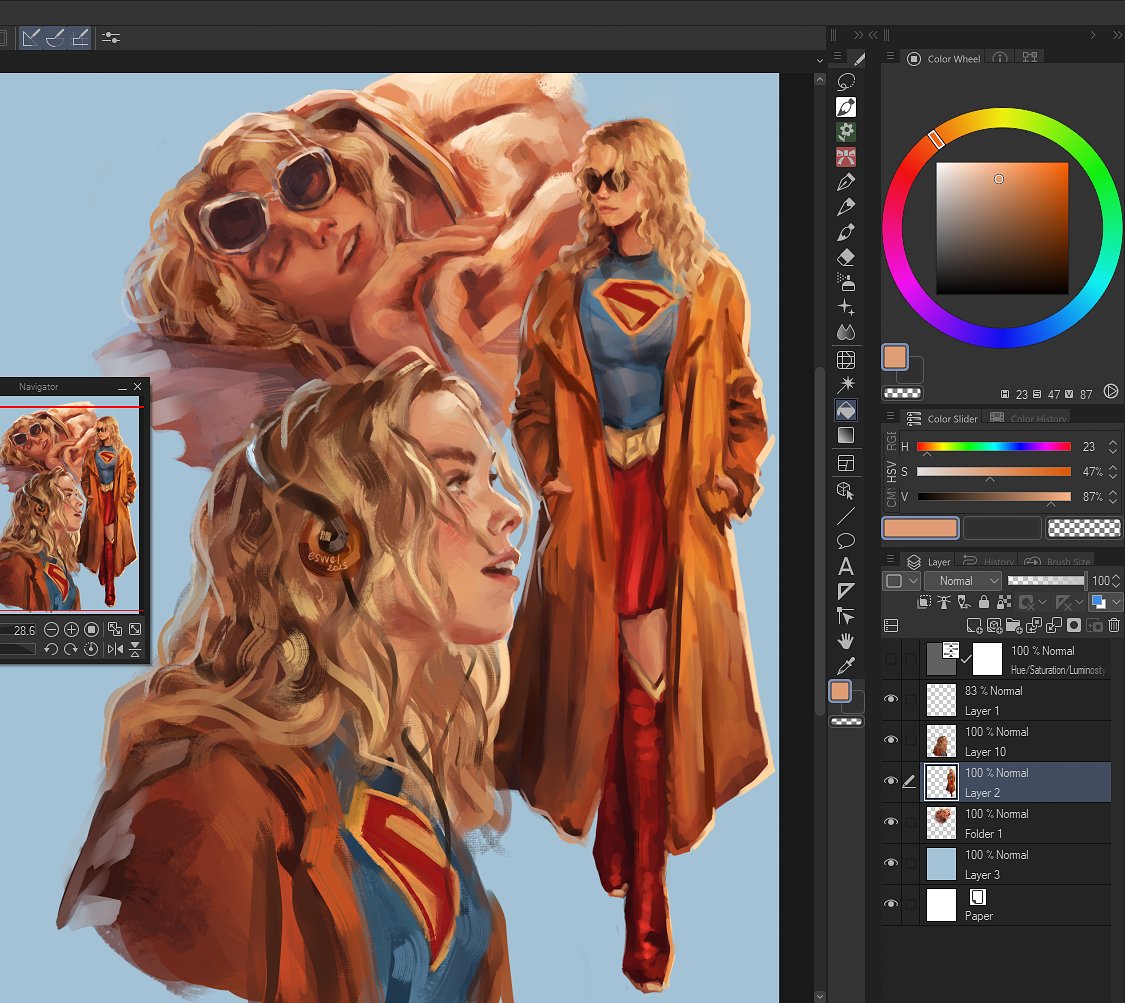Open the ruler visibility dropdown arrow

point(1079,603)
